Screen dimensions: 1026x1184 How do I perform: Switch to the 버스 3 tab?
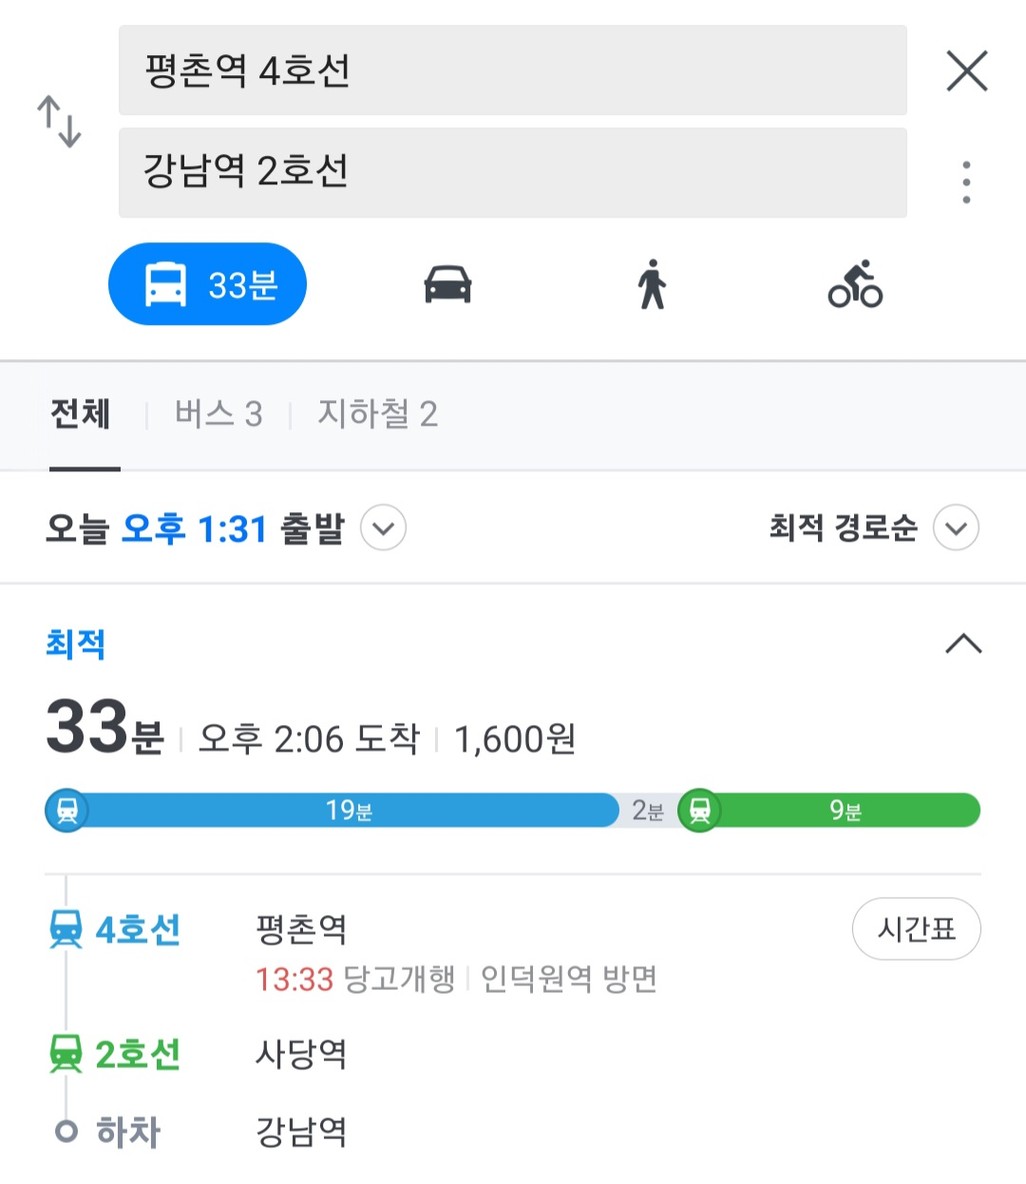coord(218,414)
